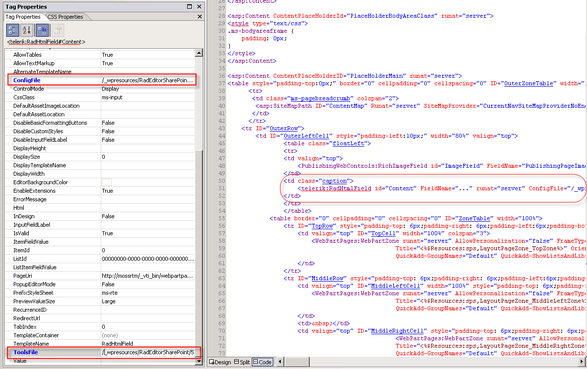The width and height of the screenshot is (587, 369).
Task: Switch to the CSS Properties tab
Action: 65,17
